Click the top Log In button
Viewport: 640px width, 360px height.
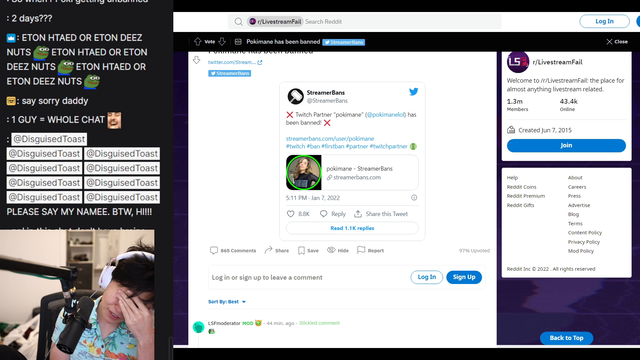604,21
